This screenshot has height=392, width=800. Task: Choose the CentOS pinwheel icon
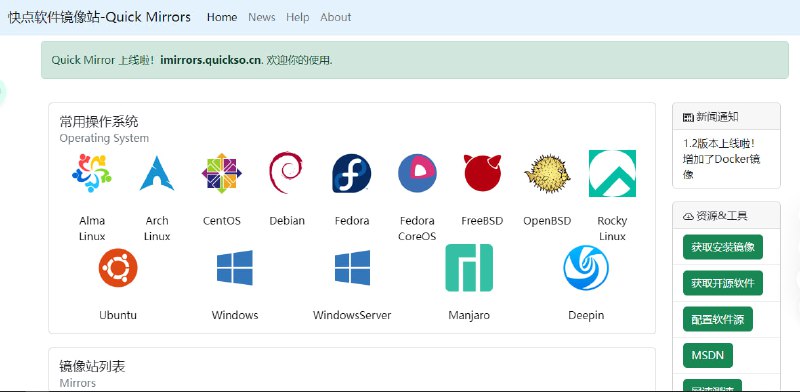pos(221,173)
